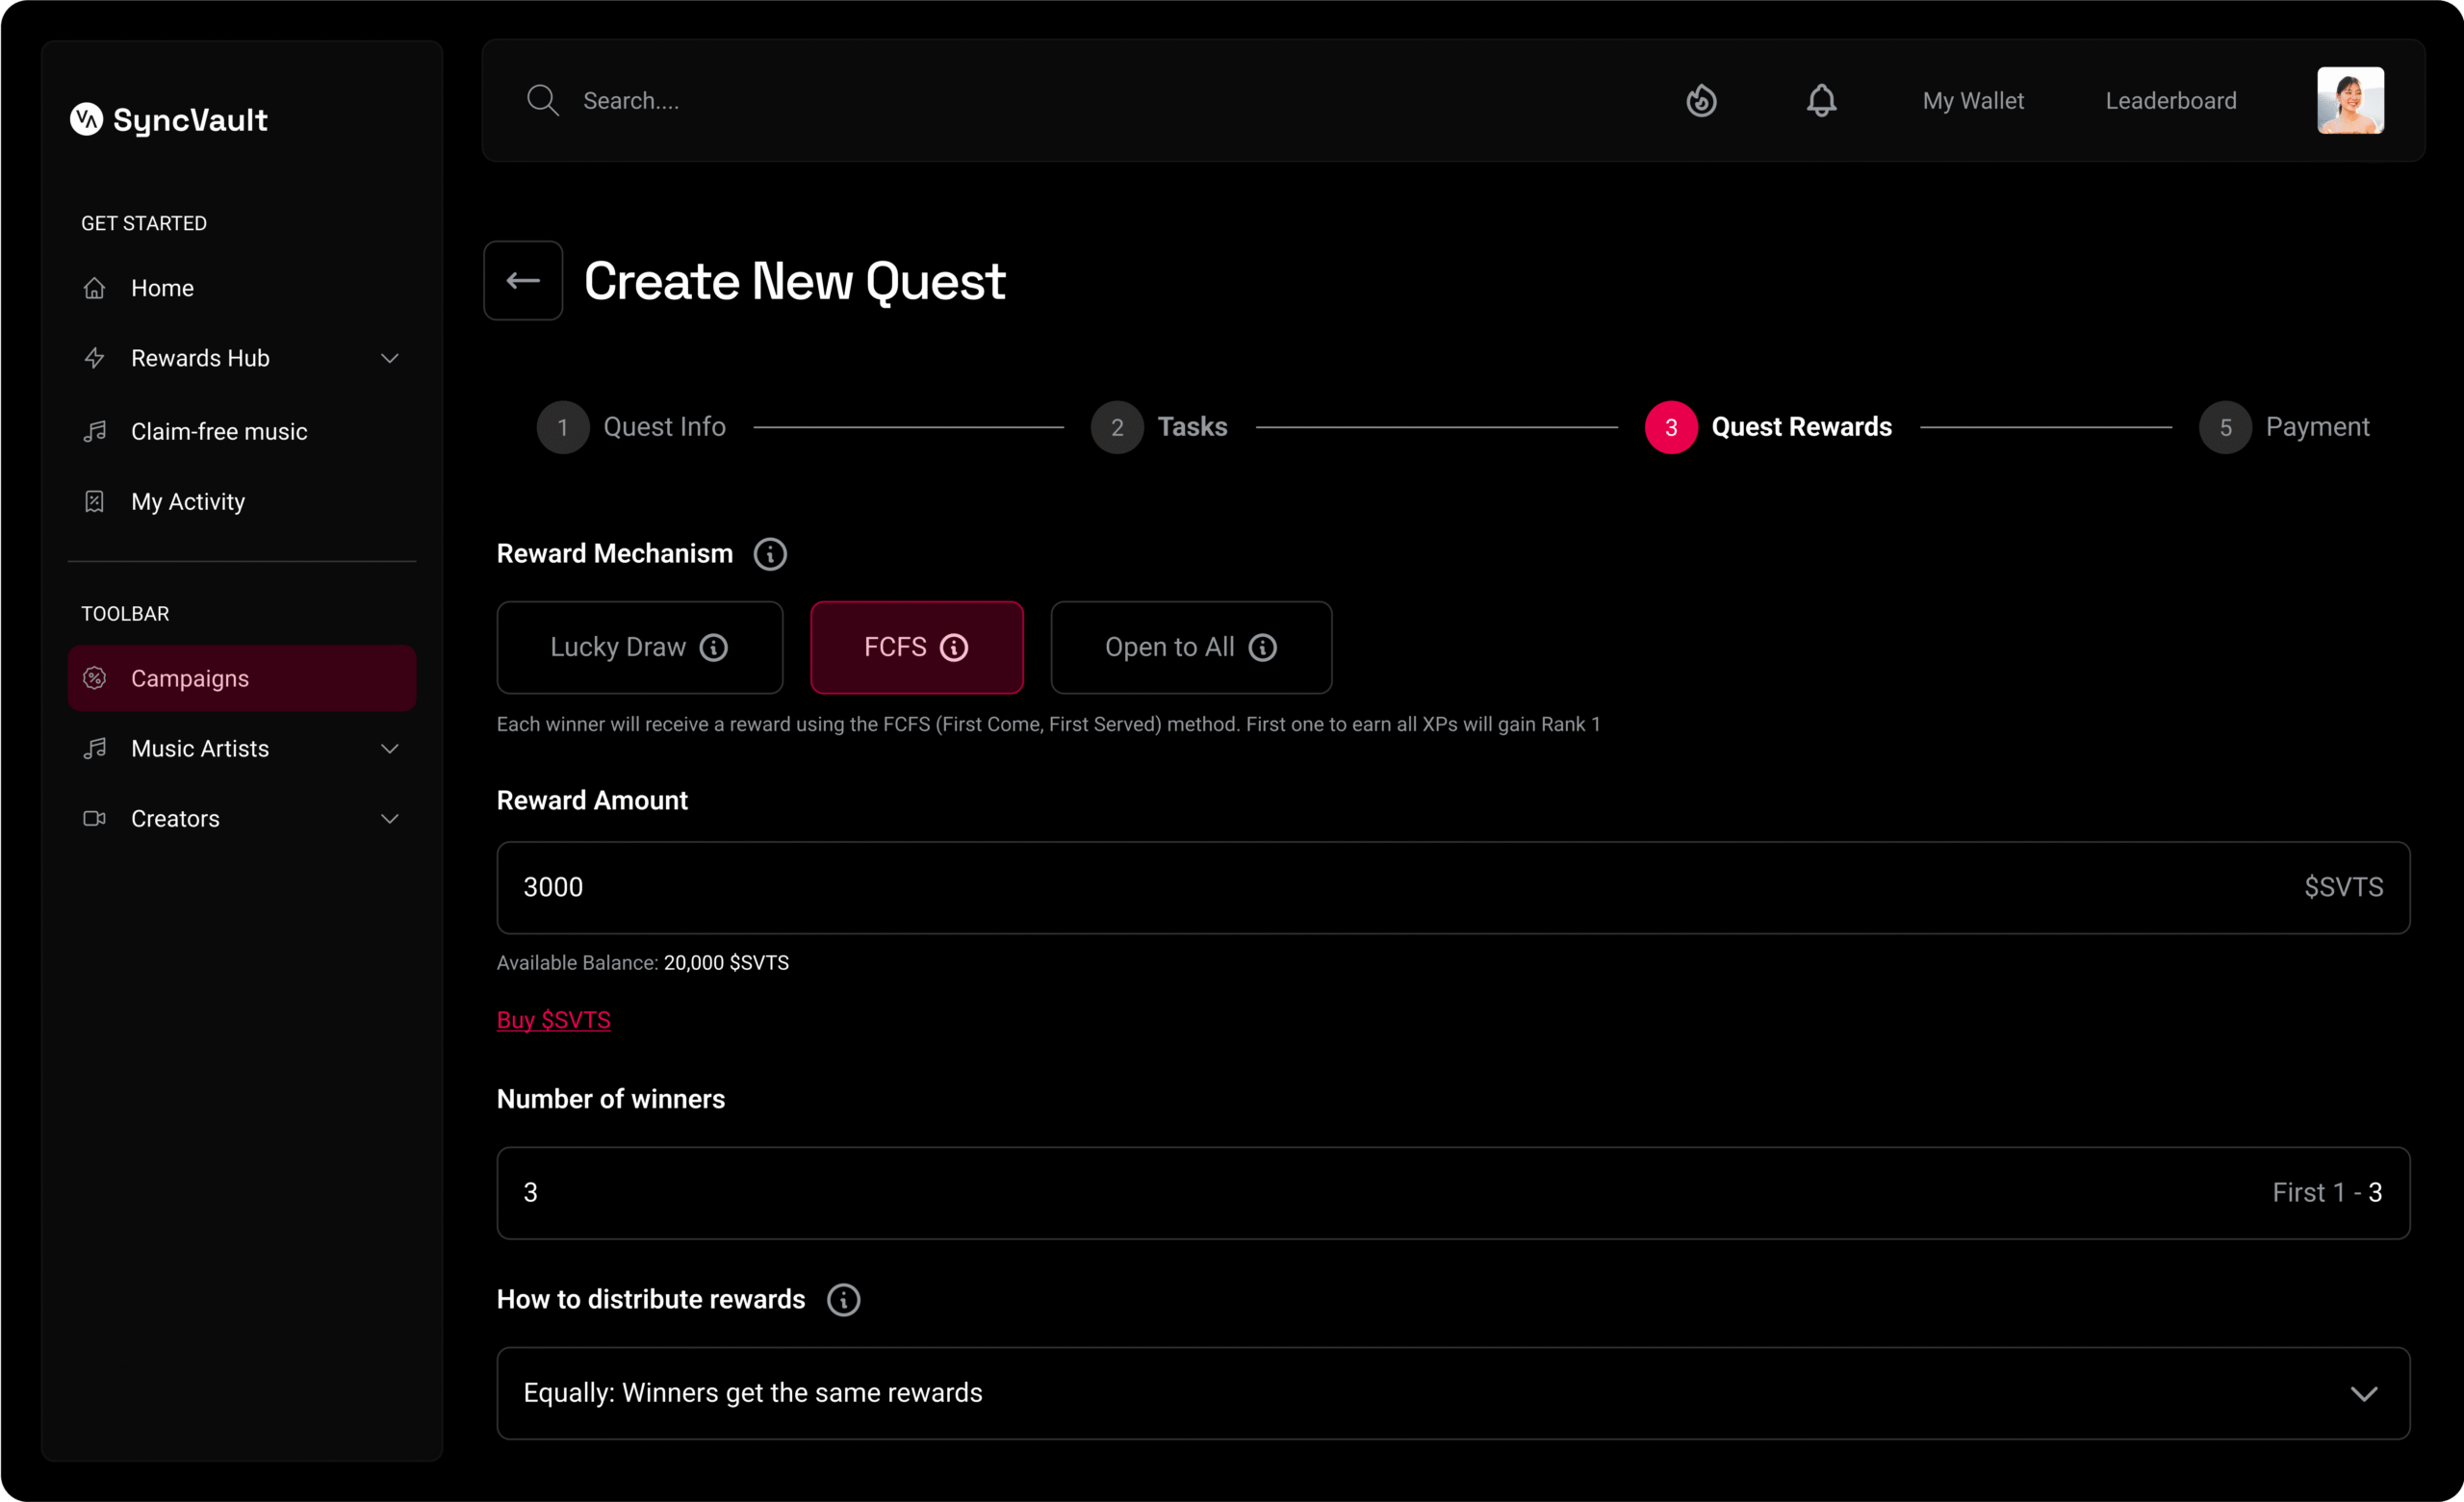Click the flame streak icon in header
This screenshot has width=2464, height=1502.
pyautogui.click(x=1701, y=101)
